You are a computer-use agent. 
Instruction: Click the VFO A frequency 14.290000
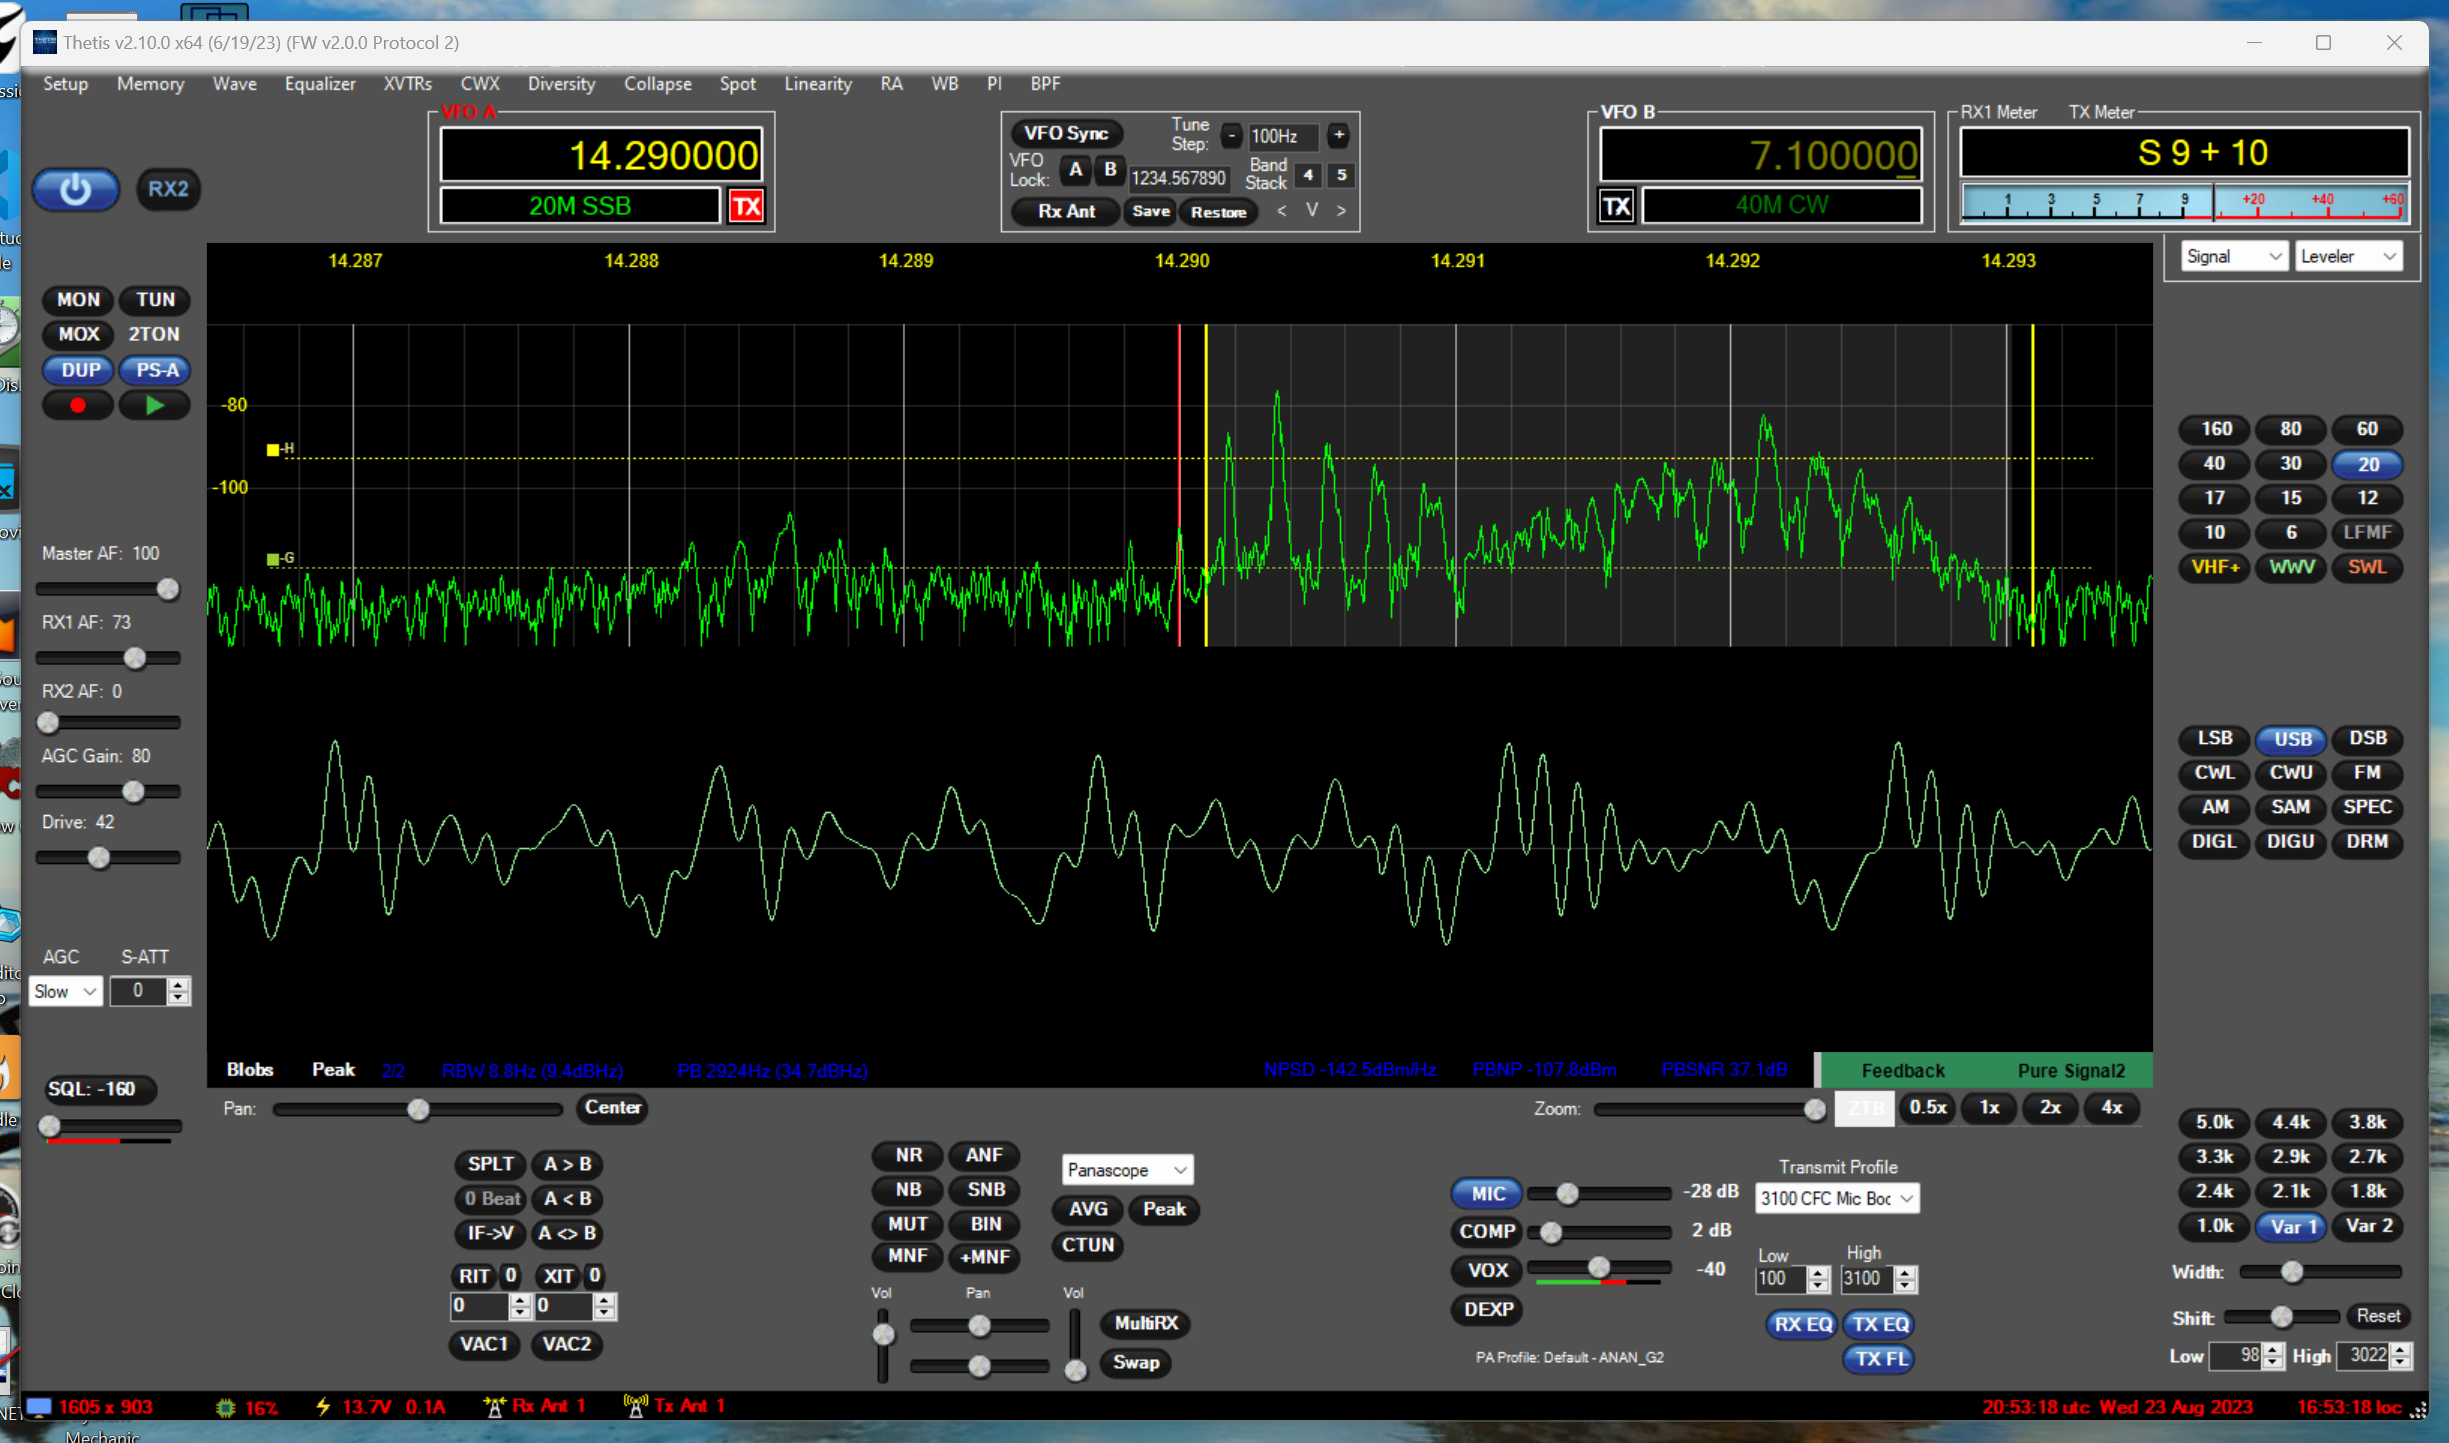click(601, 155)
